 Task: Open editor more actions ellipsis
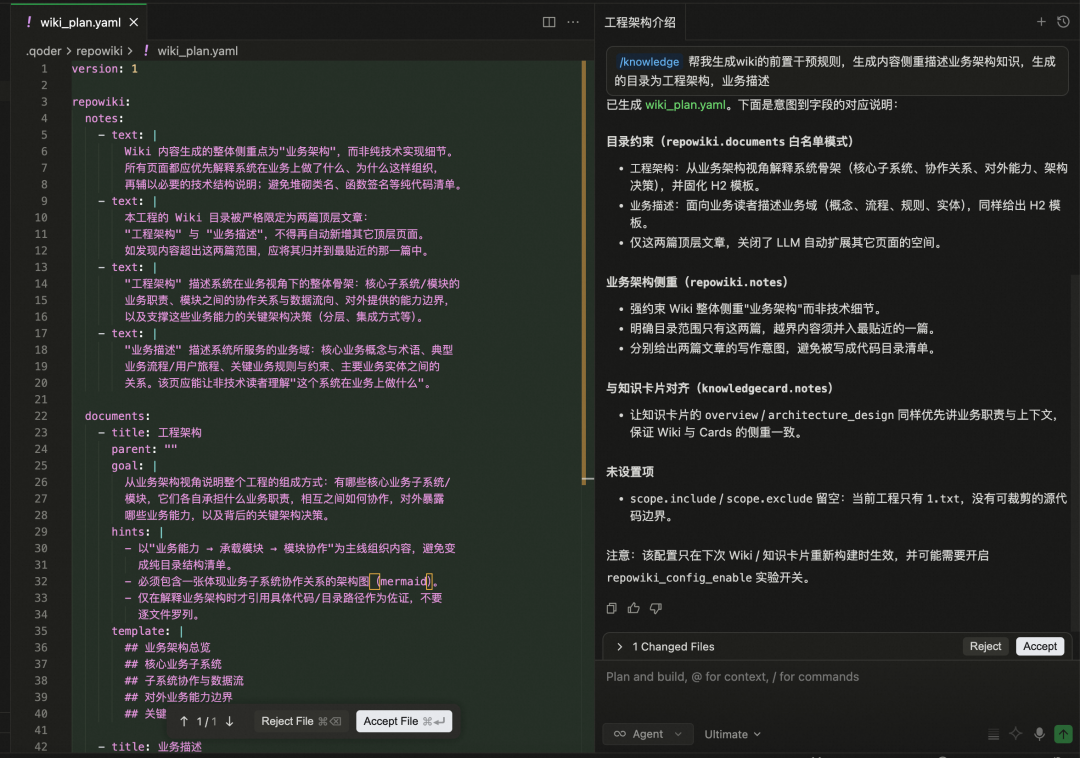[x=573, y=22]
